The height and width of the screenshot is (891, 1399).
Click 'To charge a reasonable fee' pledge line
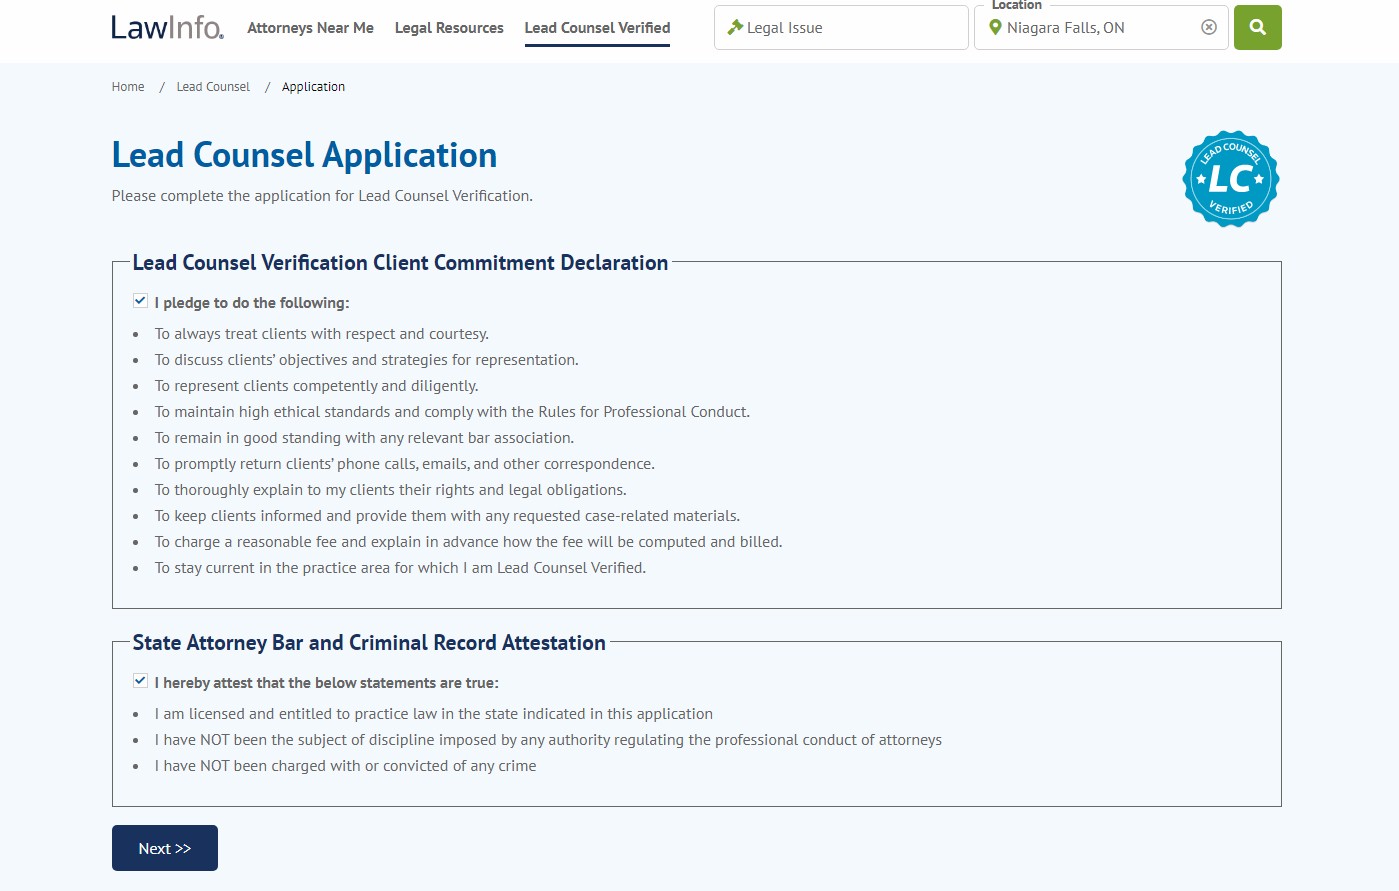click(468, 542)
